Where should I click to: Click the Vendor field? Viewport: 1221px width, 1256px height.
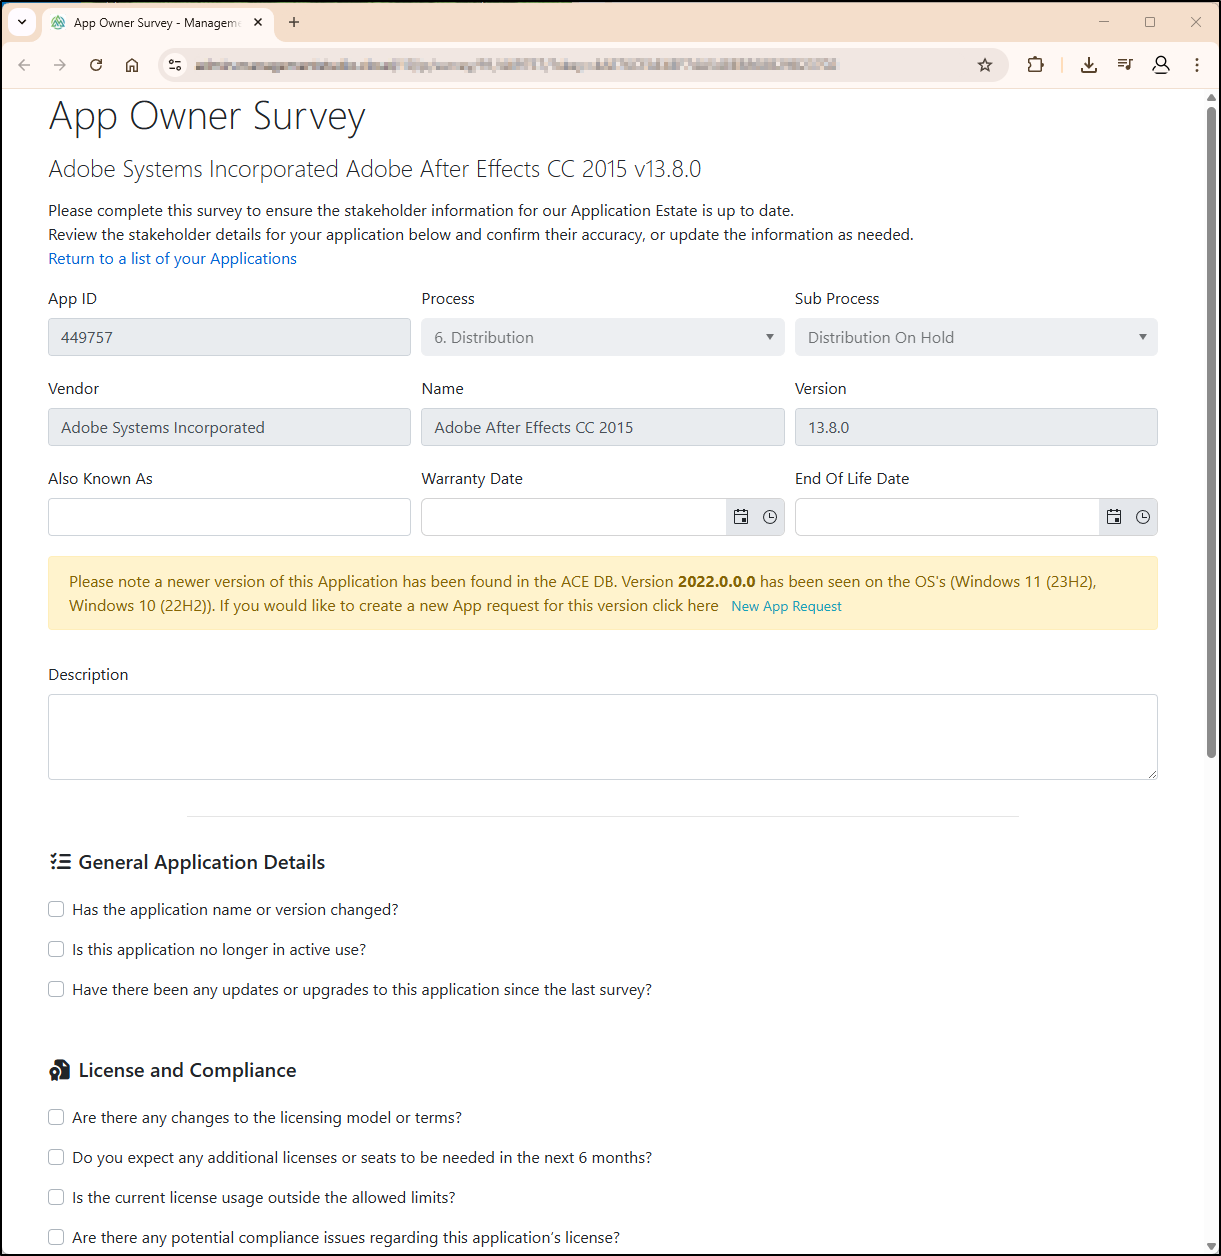click(229, 427)
